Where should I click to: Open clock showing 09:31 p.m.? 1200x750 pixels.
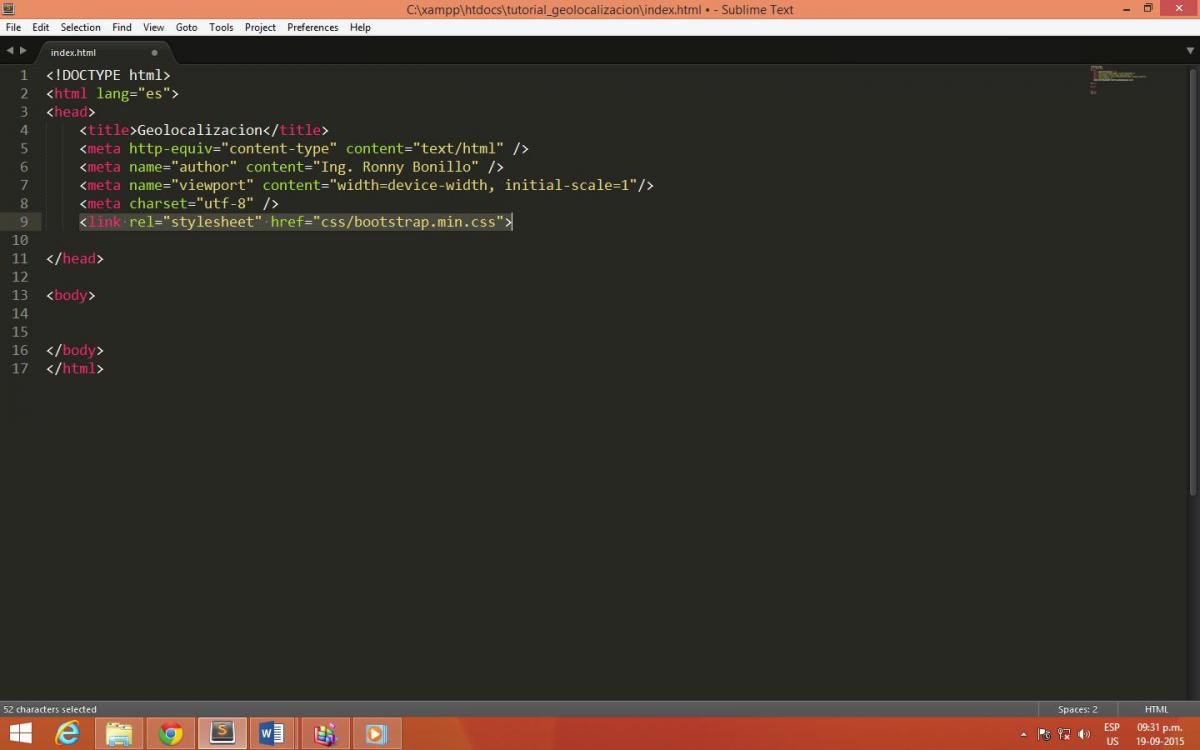click(1159, 734)
